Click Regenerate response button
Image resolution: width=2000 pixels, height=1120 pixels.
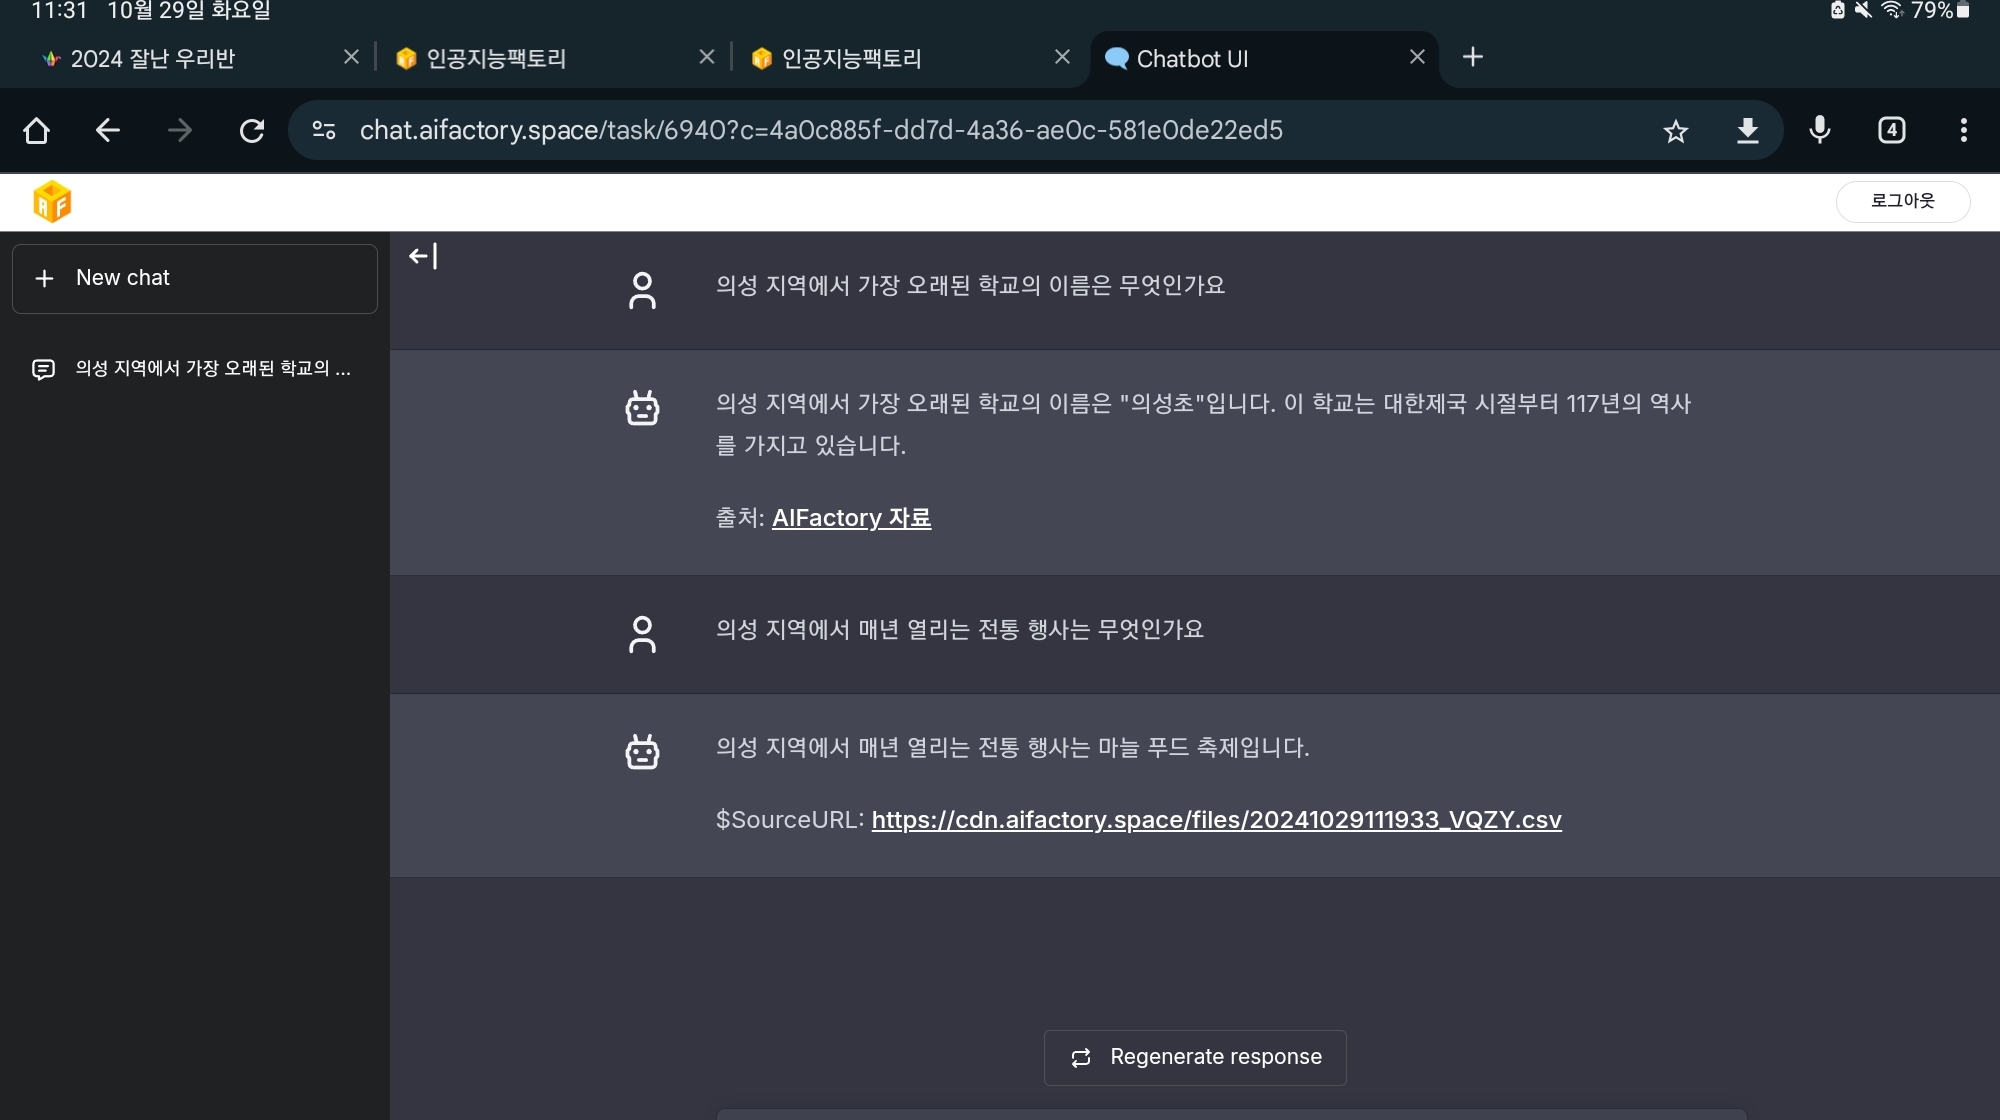click(x=1195, y=1058)
